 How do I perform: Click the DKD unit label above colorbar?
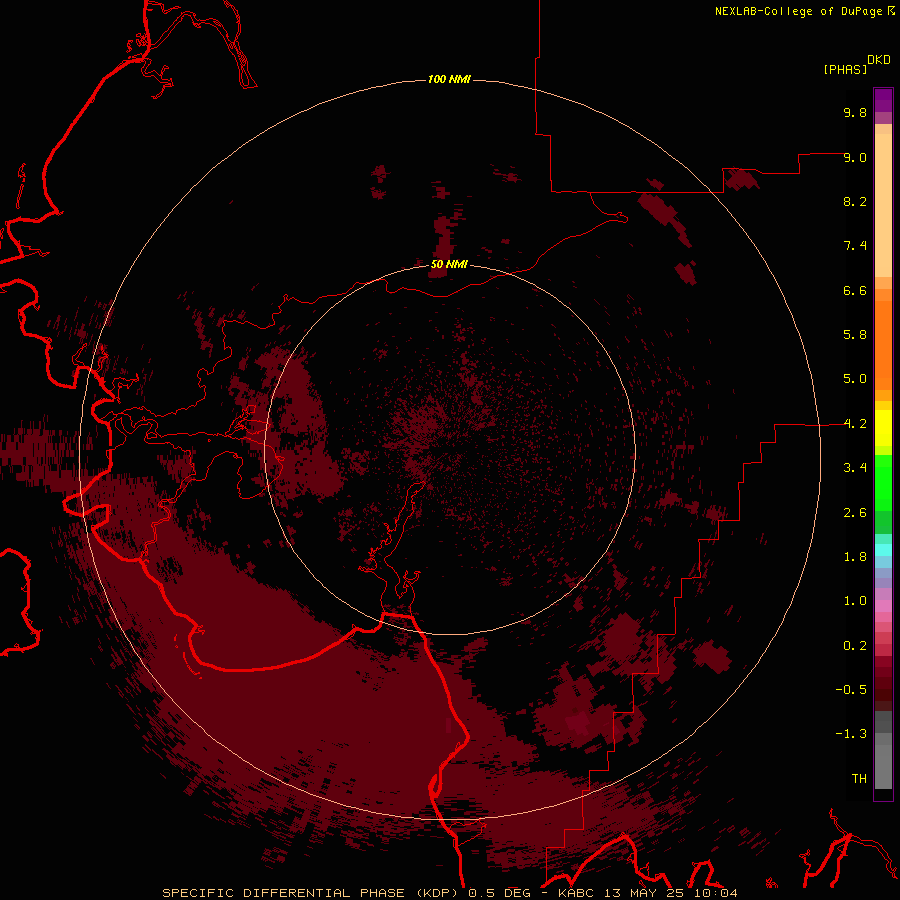click(879, 60)
